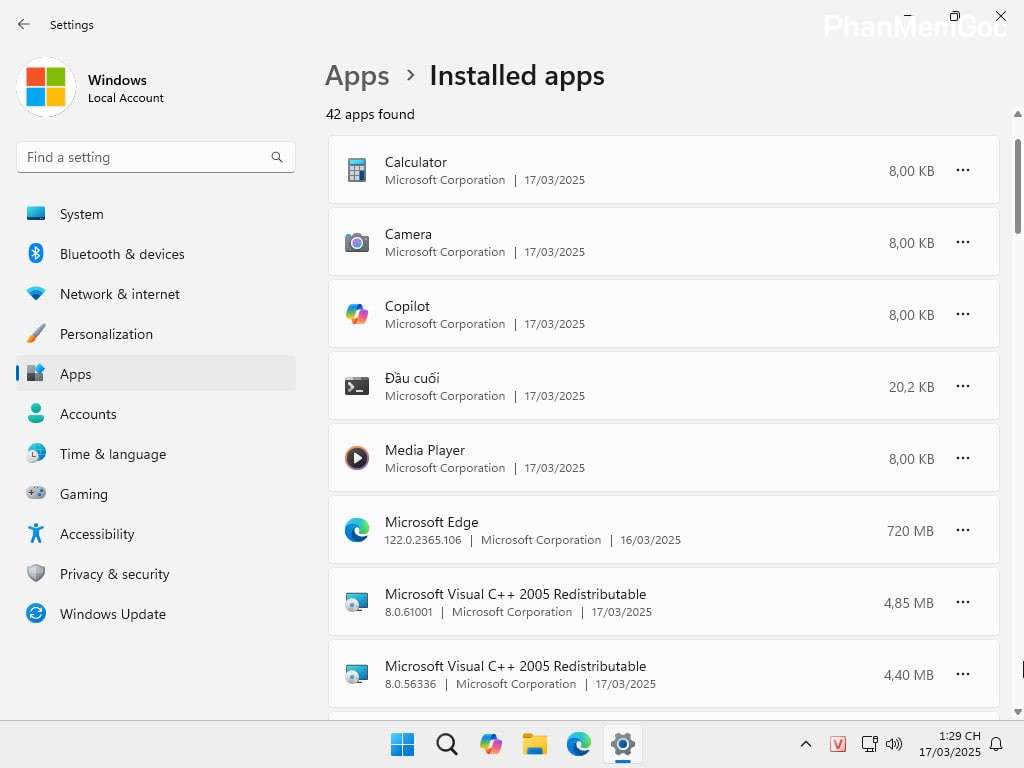The width and height of the screenshot is (1024, 768).
Task: Click the Windows Start button
Action: [403, 744]
